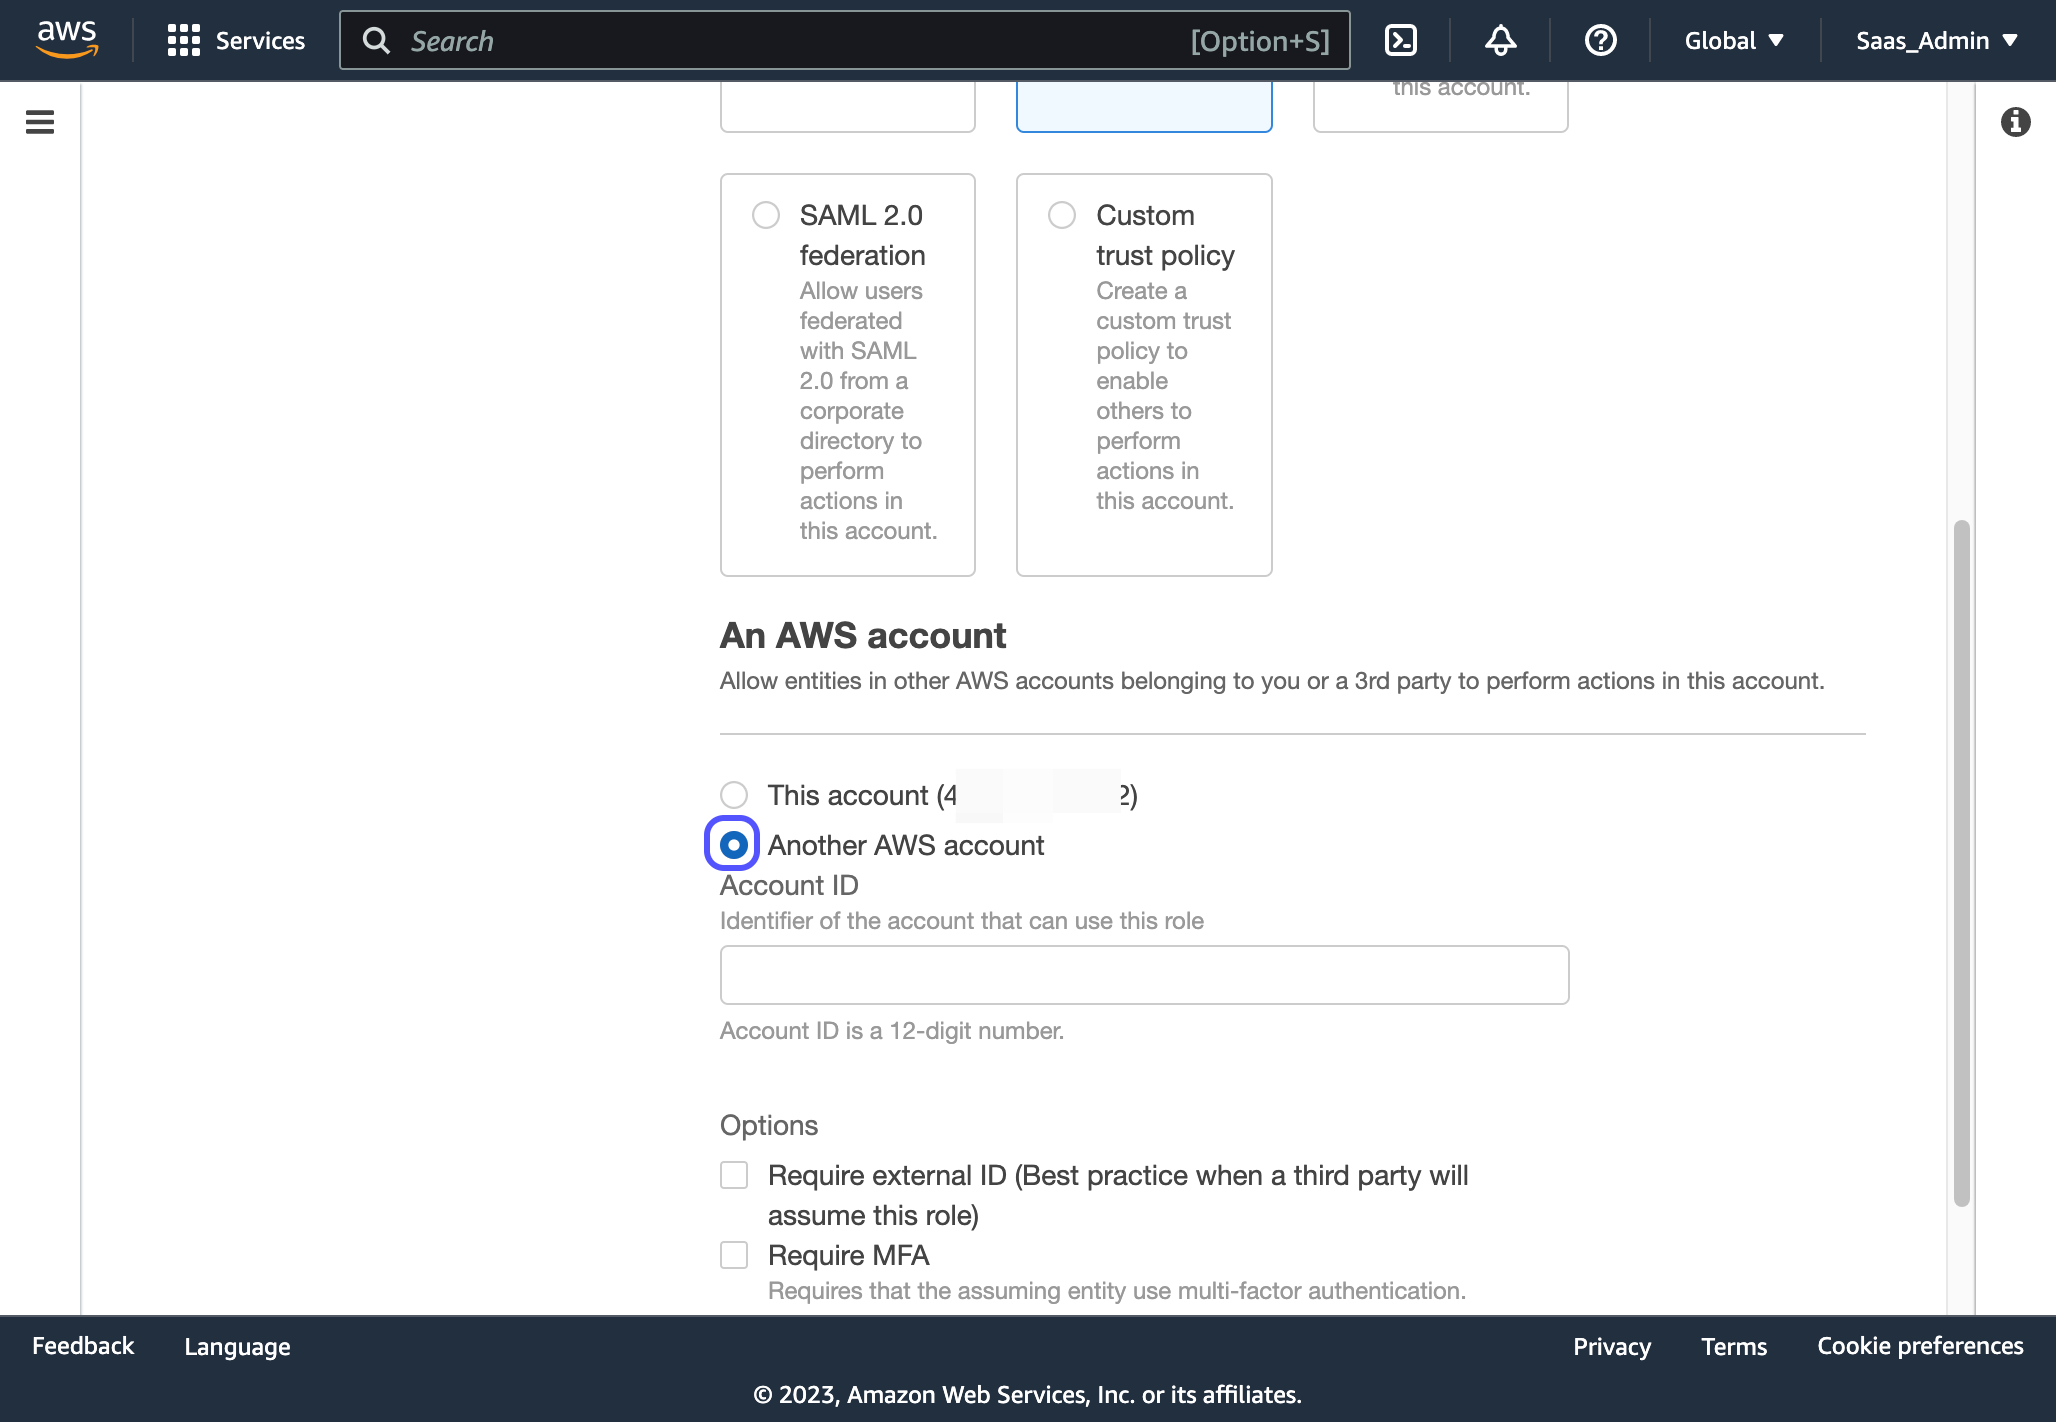Click into the Account ID field
Screen dimensions: 2056x1422
[x=1144, y=975]
